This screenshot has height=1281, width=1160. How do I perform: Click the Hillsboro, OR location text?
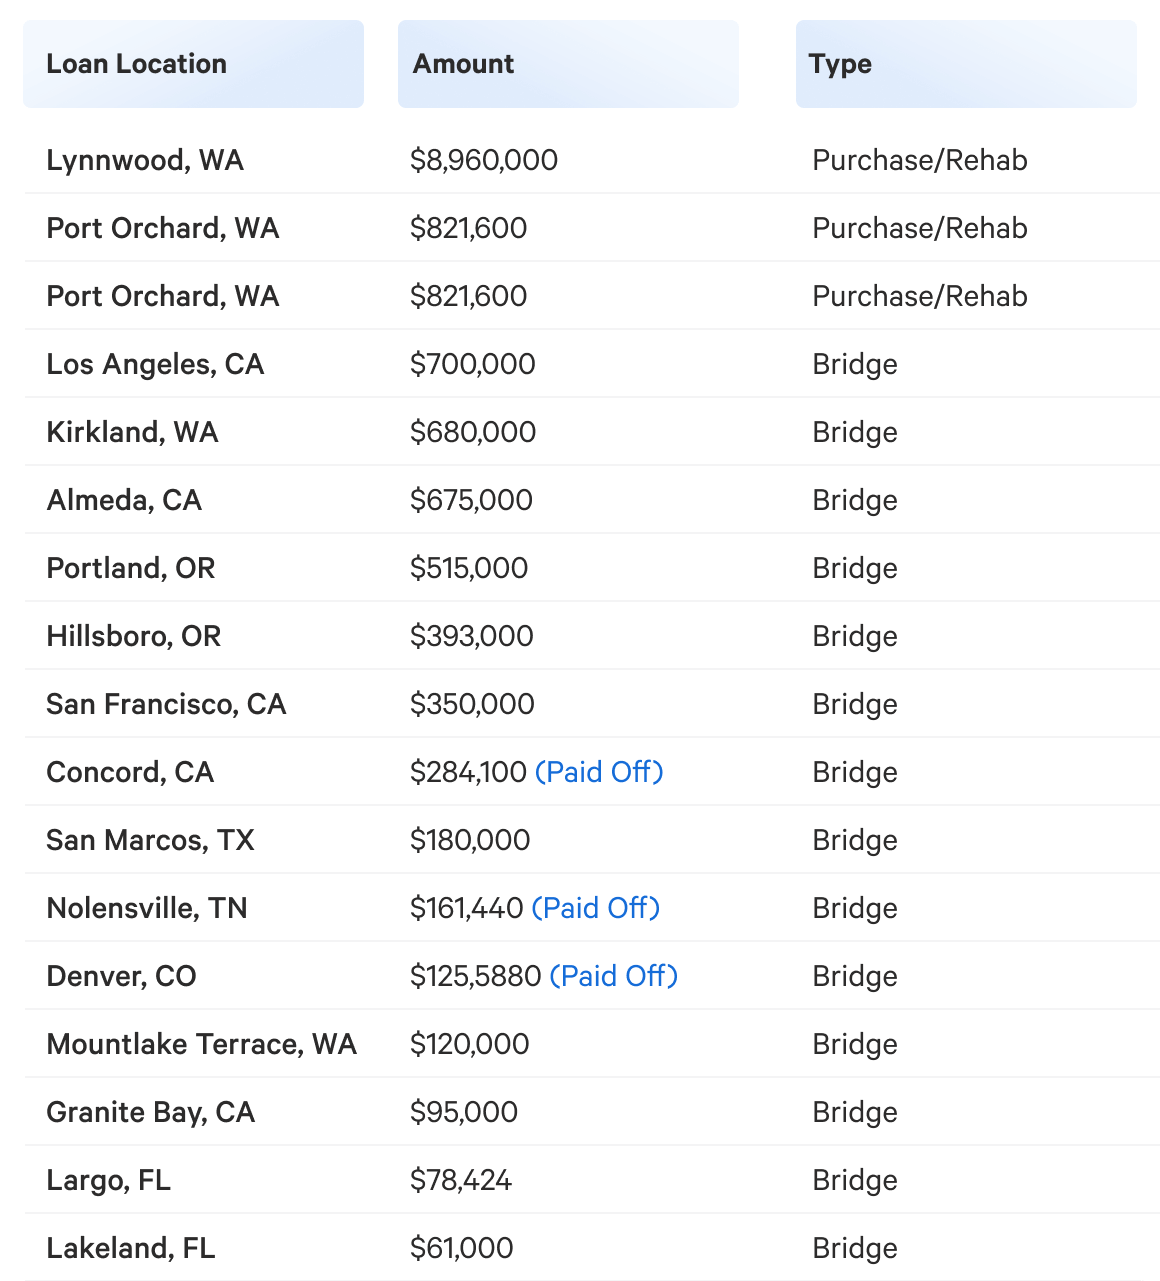[x=134, y=636]
